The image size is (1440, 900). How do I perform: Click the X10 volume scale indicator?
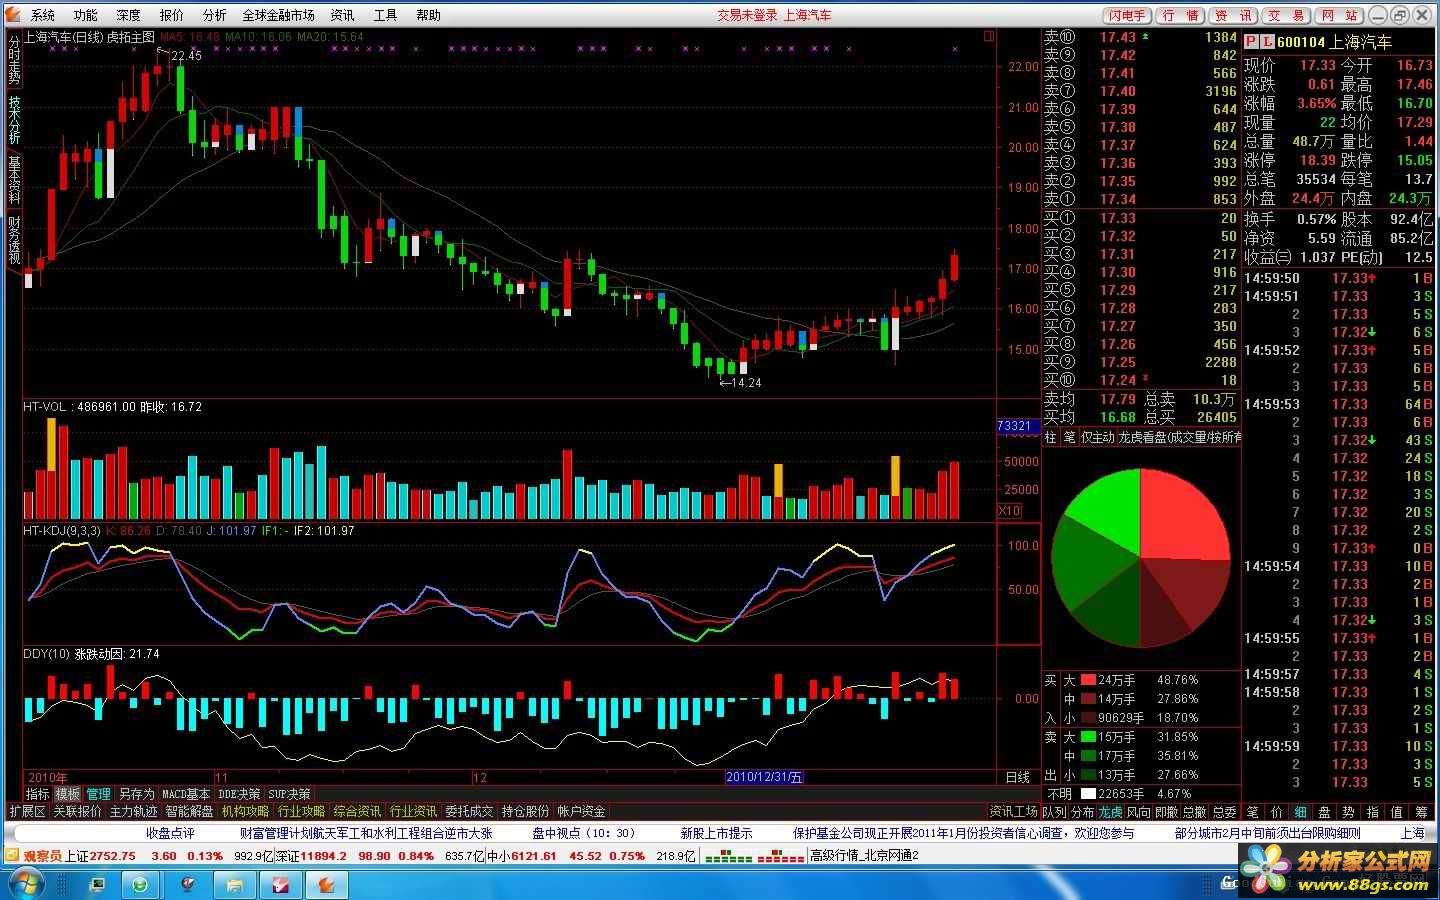pos(1009,510)
